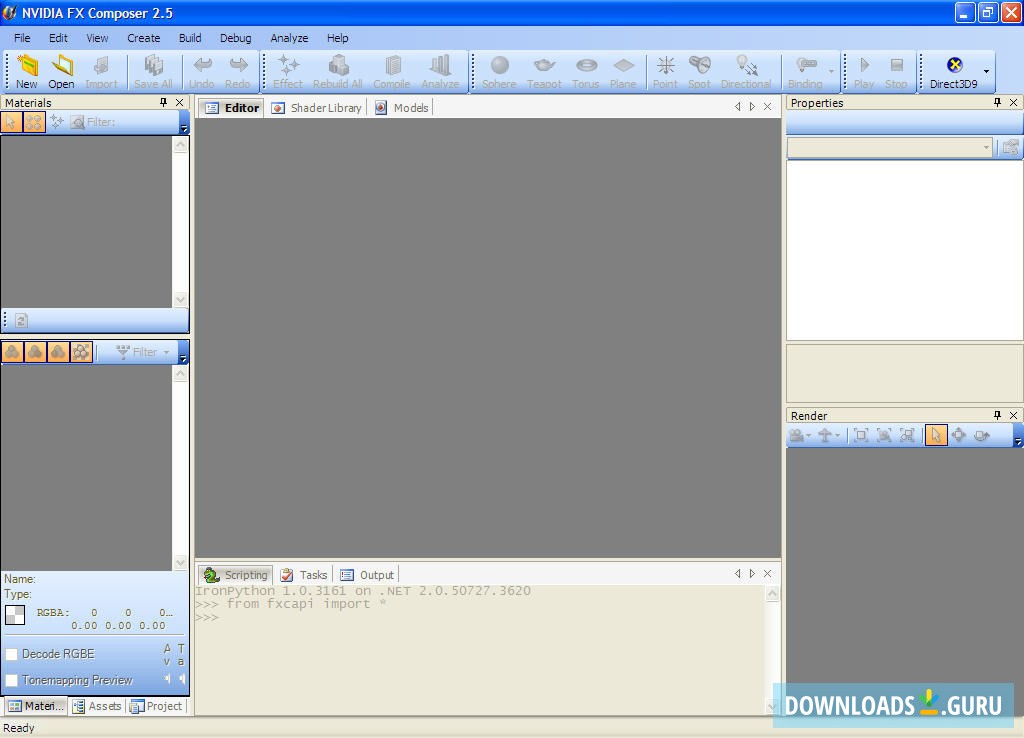The image size is (1024, 738).
Task: Open the camera dropdown in the Render toolbar
Action: [x=806, y=435]
